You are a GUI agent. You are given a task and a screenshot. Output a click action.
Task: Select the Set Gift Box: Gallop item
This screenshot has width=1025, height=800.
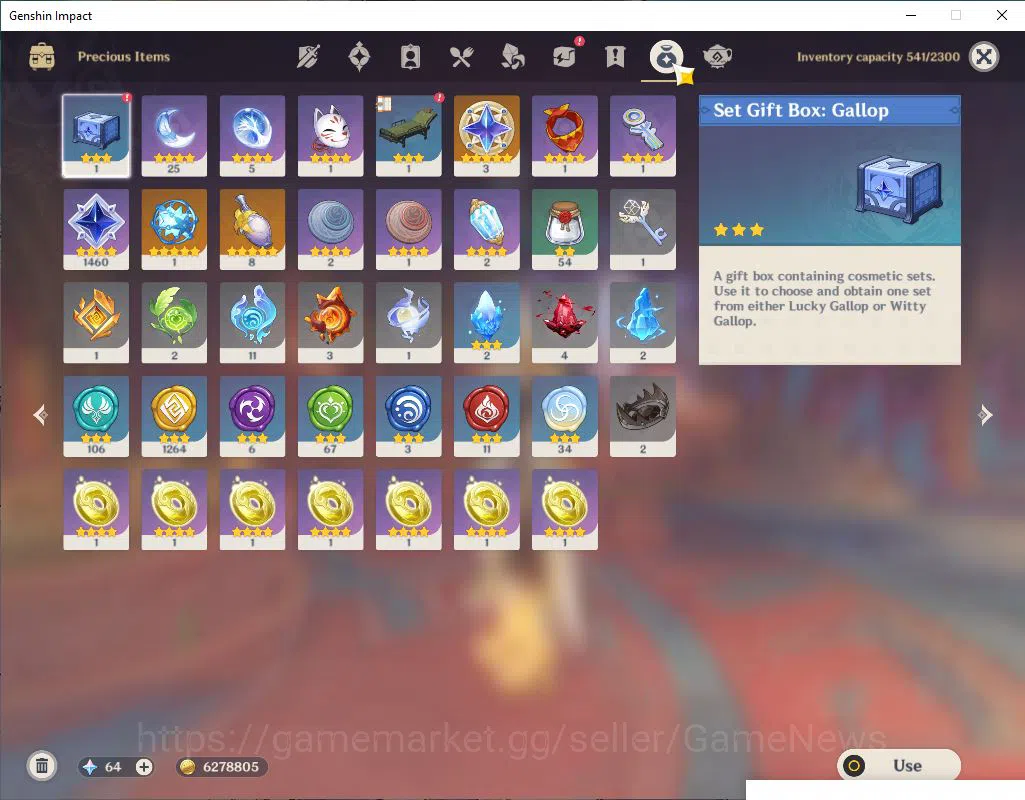96,136
